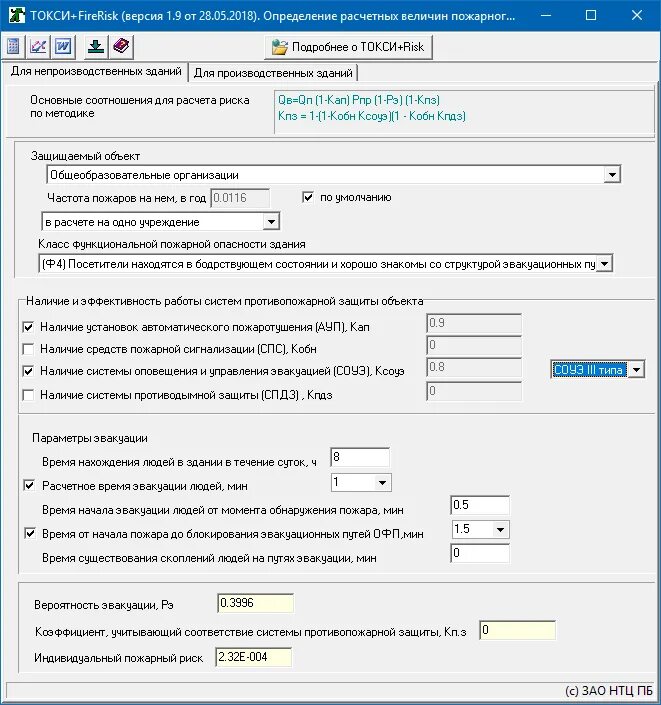This screenshot has height=705, width=661.
Task: Click evacuation start time field 0.5
Action: [480, 505]
